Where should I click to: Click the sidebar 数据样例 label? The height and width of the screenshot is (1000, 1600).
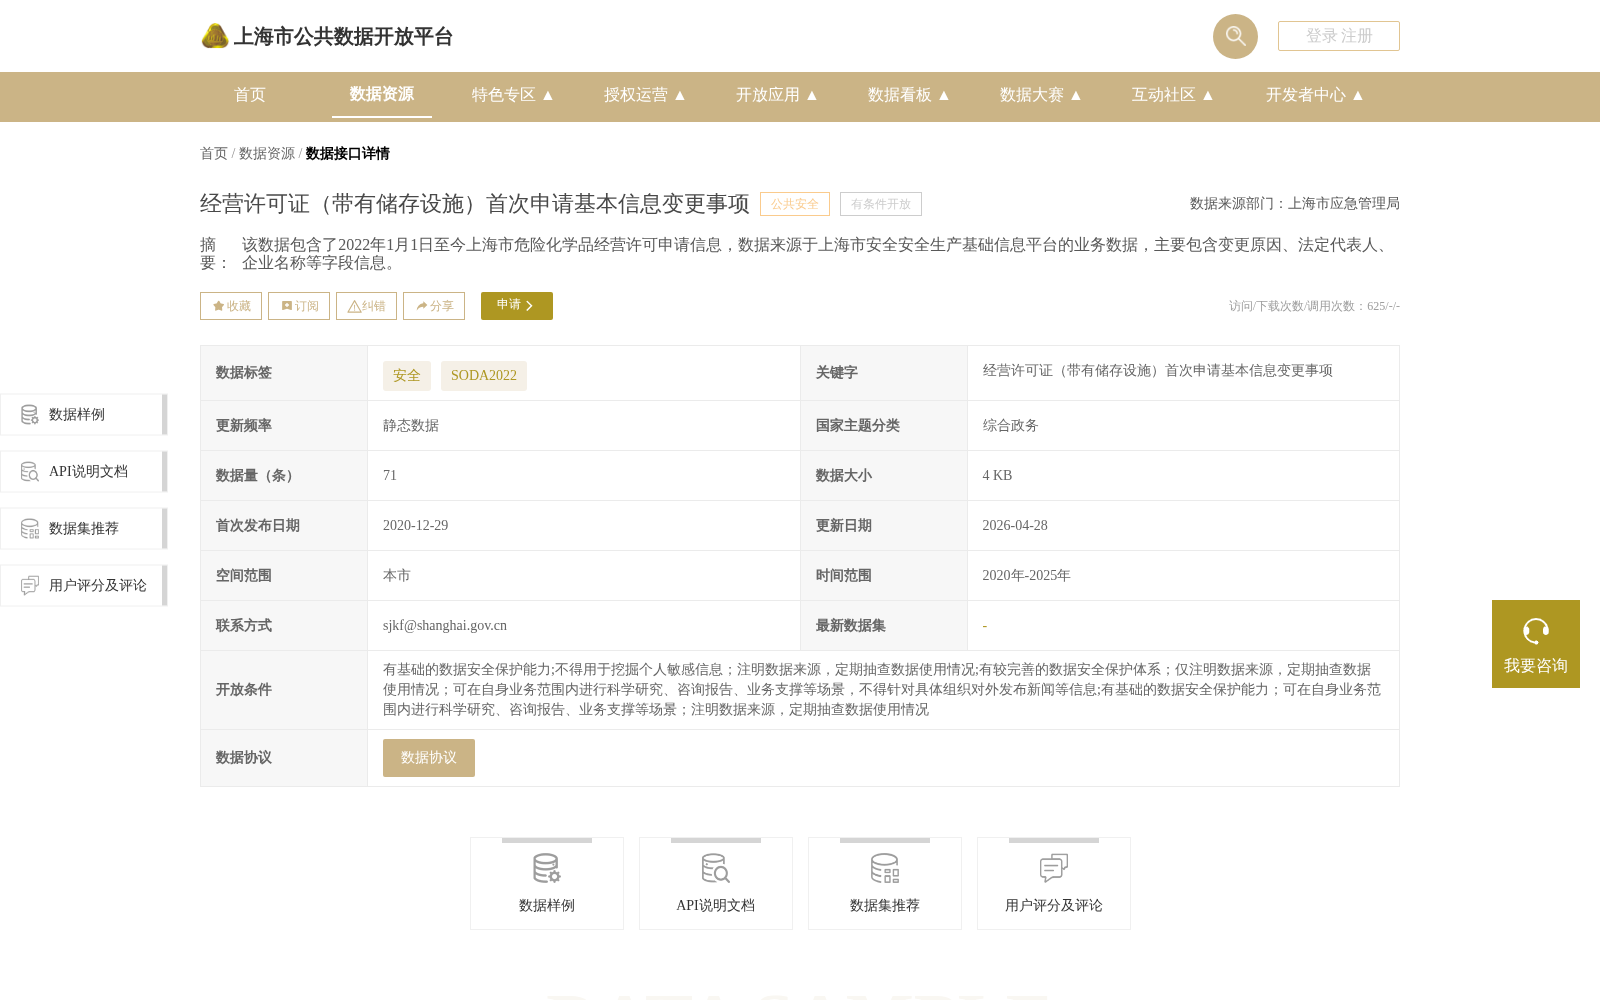tap(77, 414)
